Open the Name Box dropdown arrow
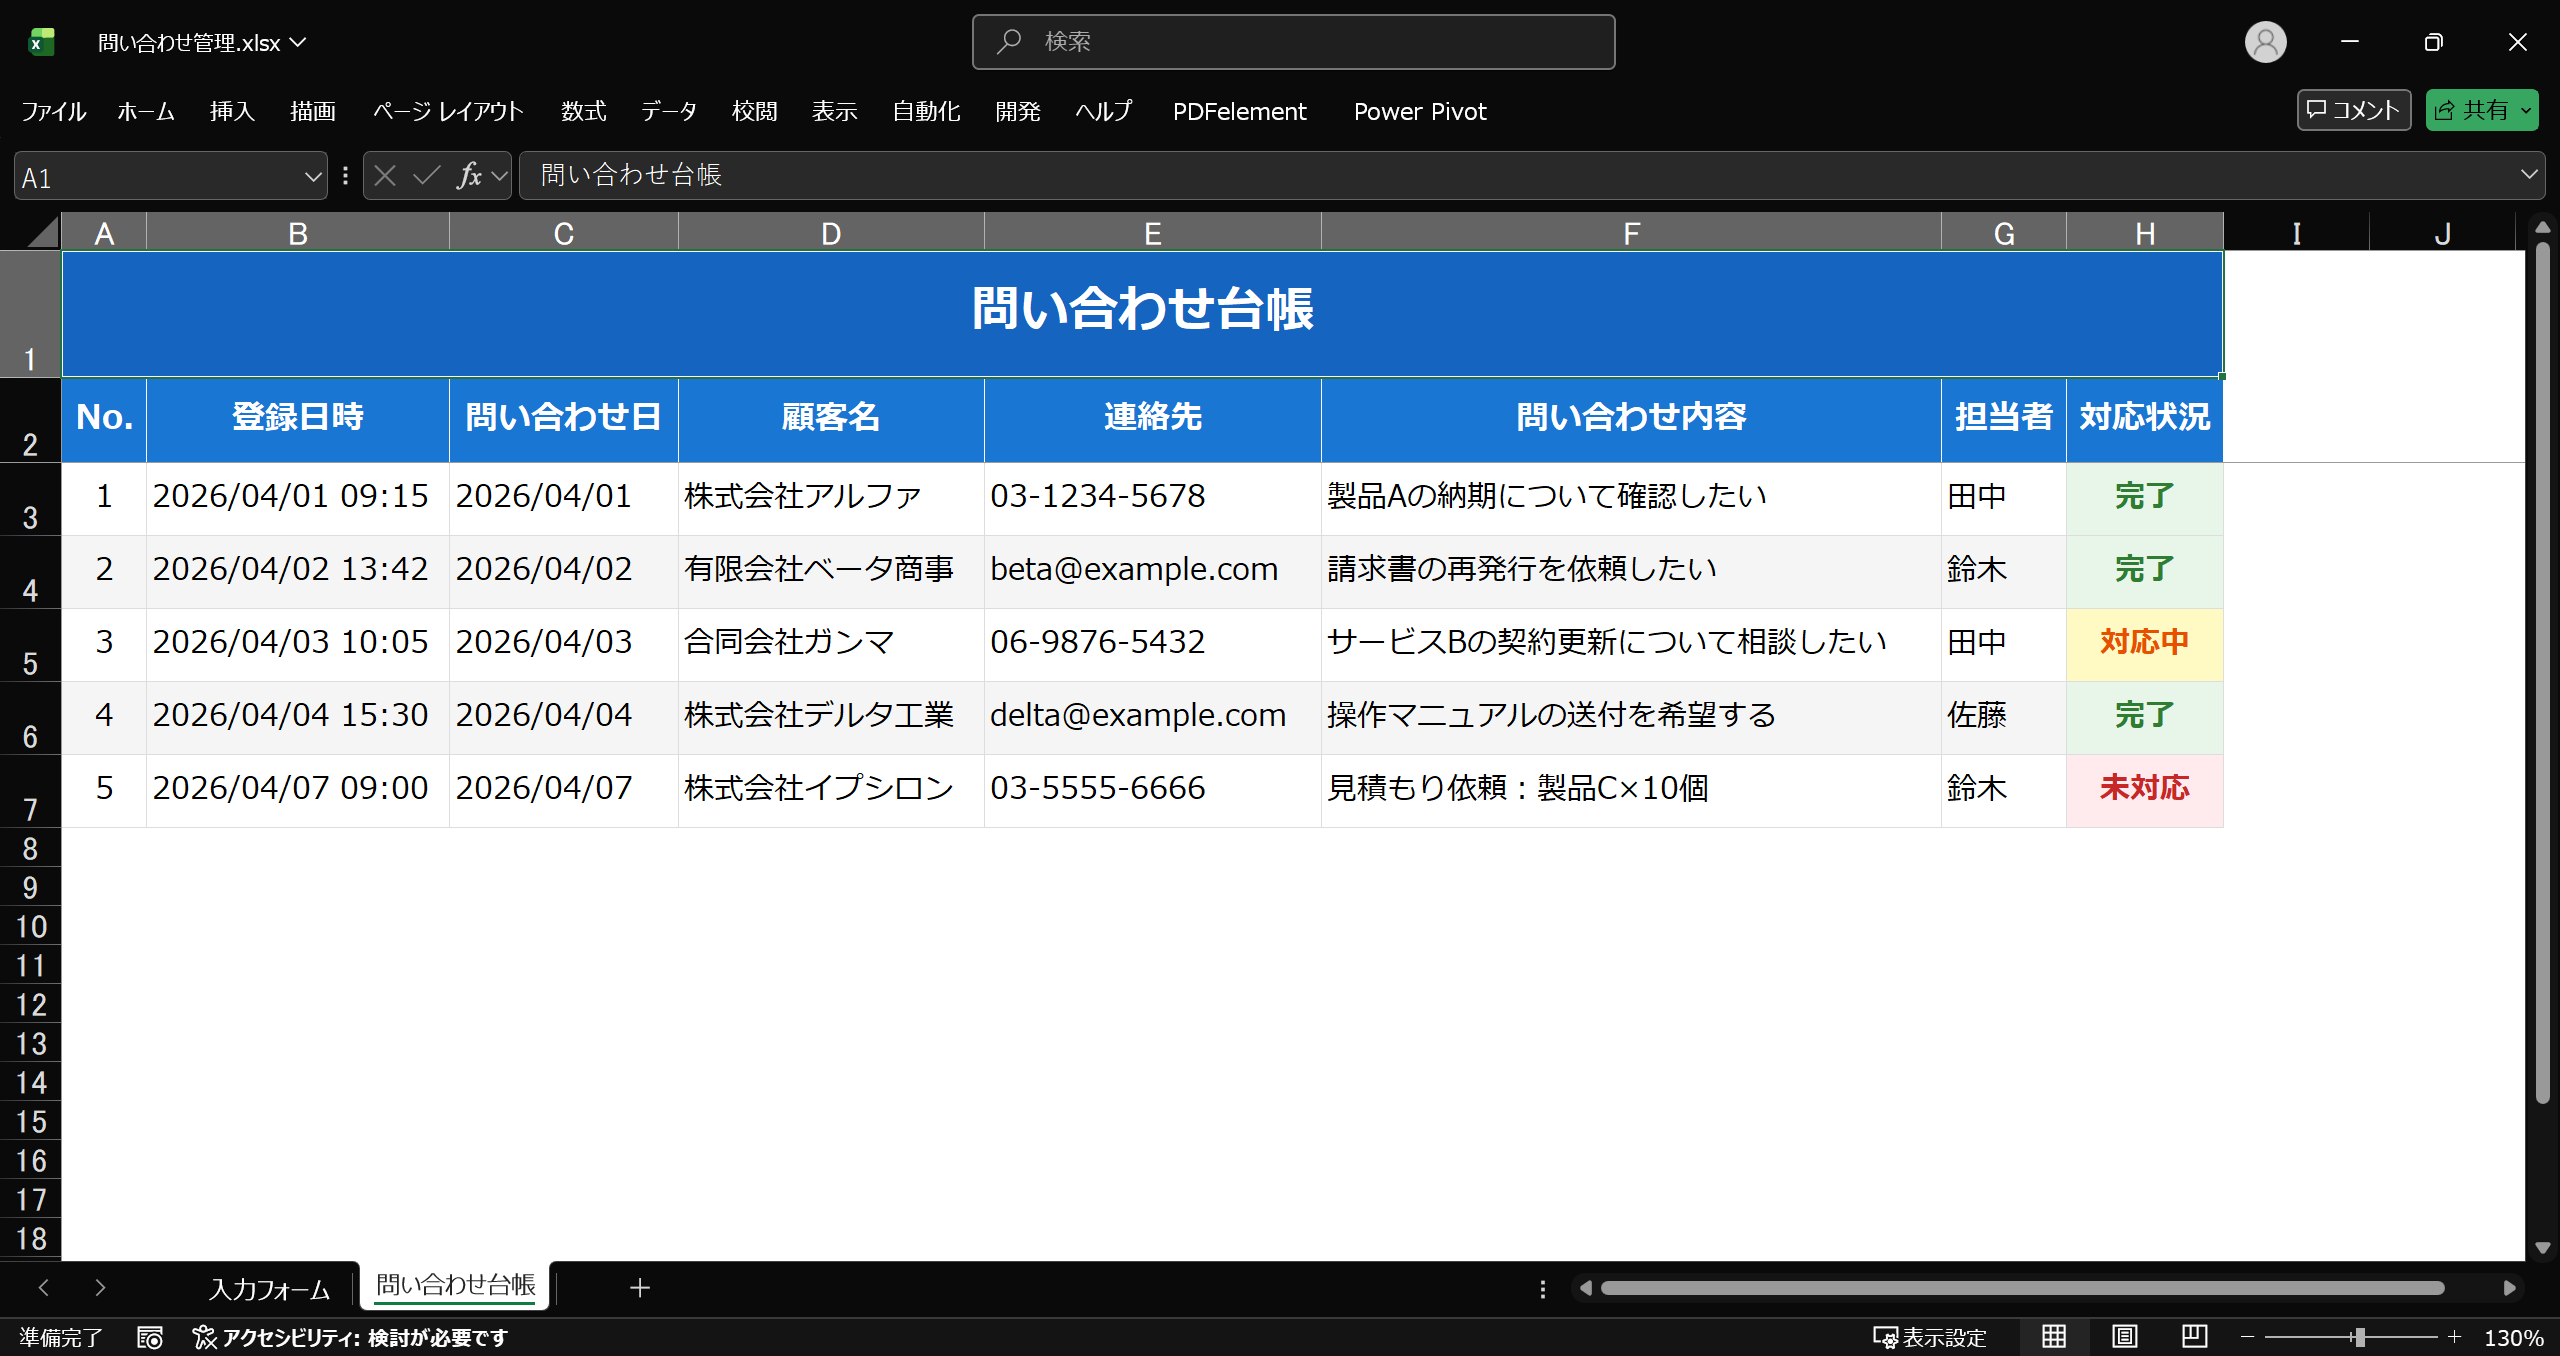This screenshot has height=1356, width=2560. pyautogui.click(x=312, y=177)
